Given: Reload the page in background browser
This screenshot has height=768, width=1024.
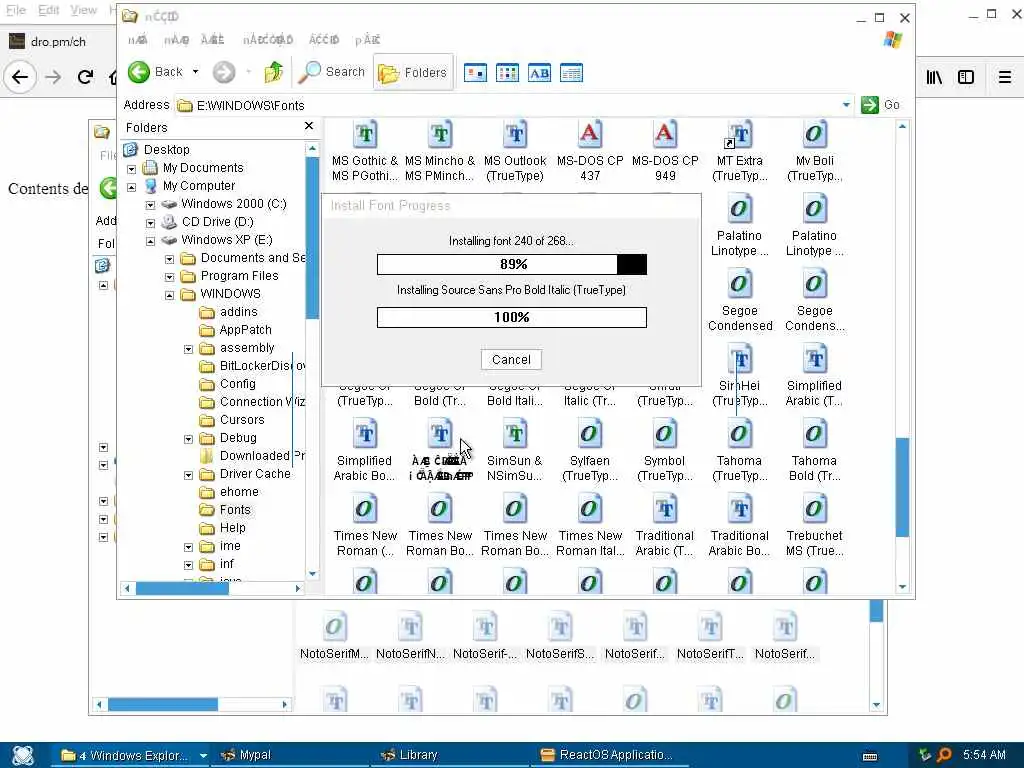Looking at the screenshot, I should coord(85,77).
